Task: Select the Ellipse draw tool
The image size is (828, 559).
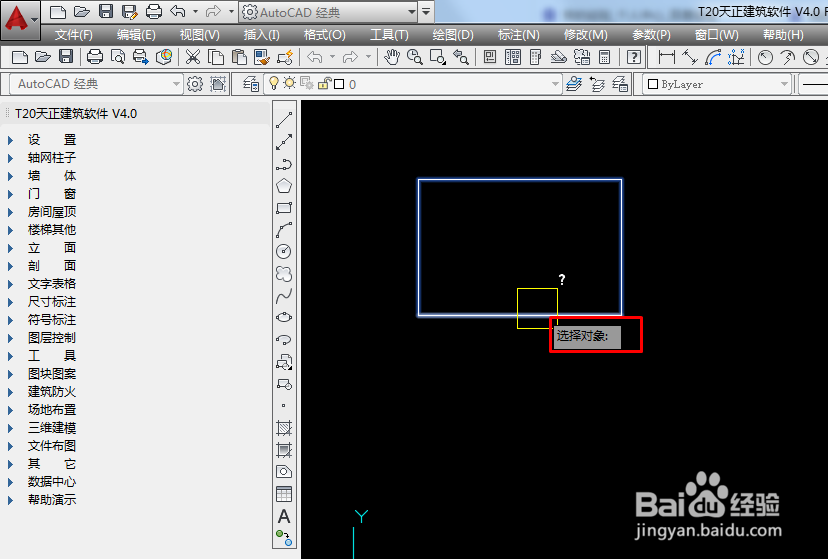Action: (x=284, y=317)
